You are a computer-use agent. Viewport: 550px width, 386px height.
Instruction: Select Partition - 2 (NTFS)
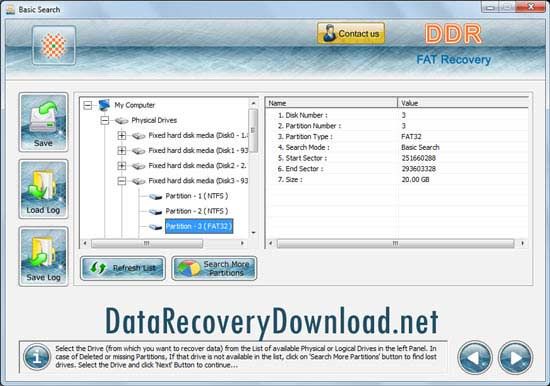[x=196, y=211]
